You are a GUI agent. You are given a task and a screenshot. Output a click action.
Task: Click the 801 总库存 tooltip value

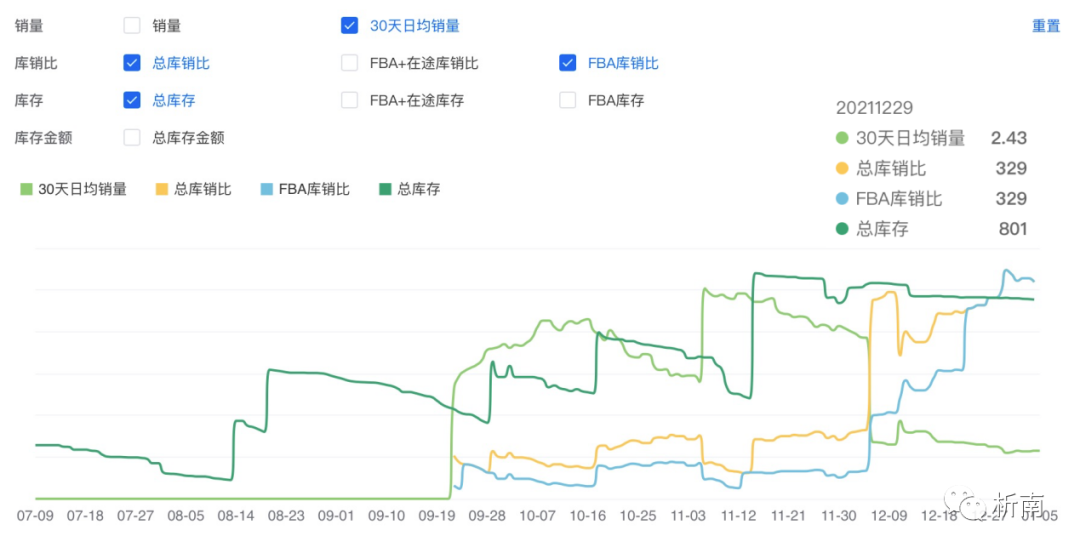coord(1013,229)
